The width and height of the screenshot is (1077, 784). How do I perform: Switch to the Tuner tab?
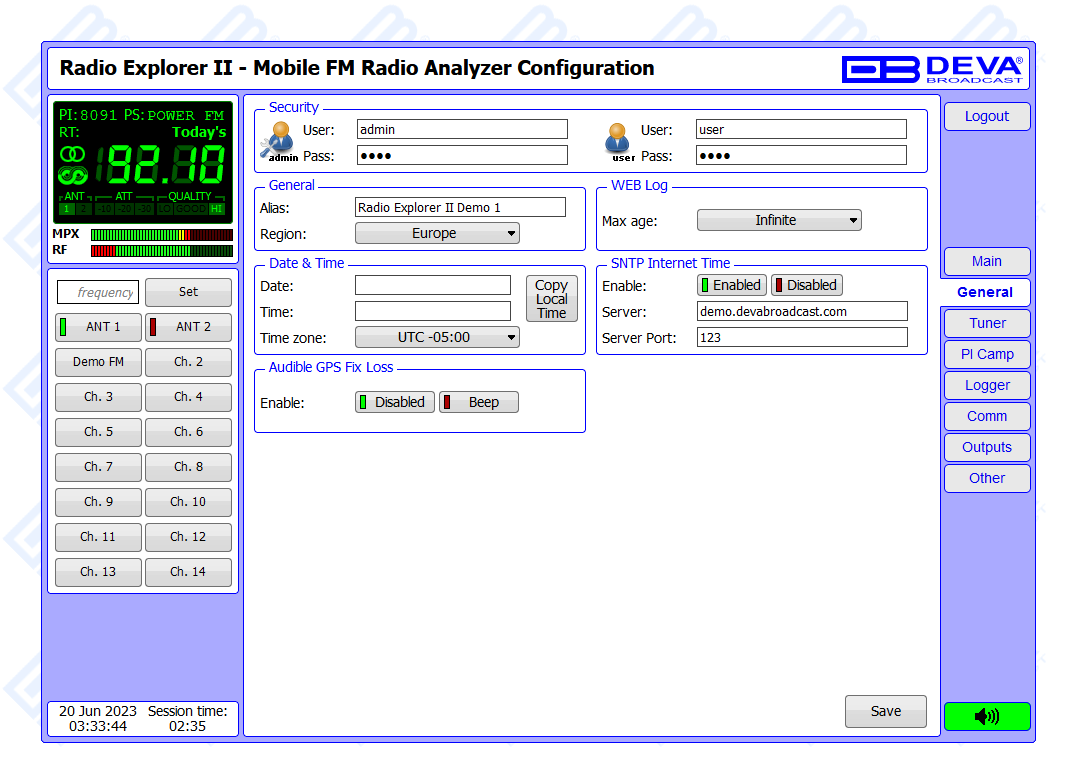coord(986,323)
